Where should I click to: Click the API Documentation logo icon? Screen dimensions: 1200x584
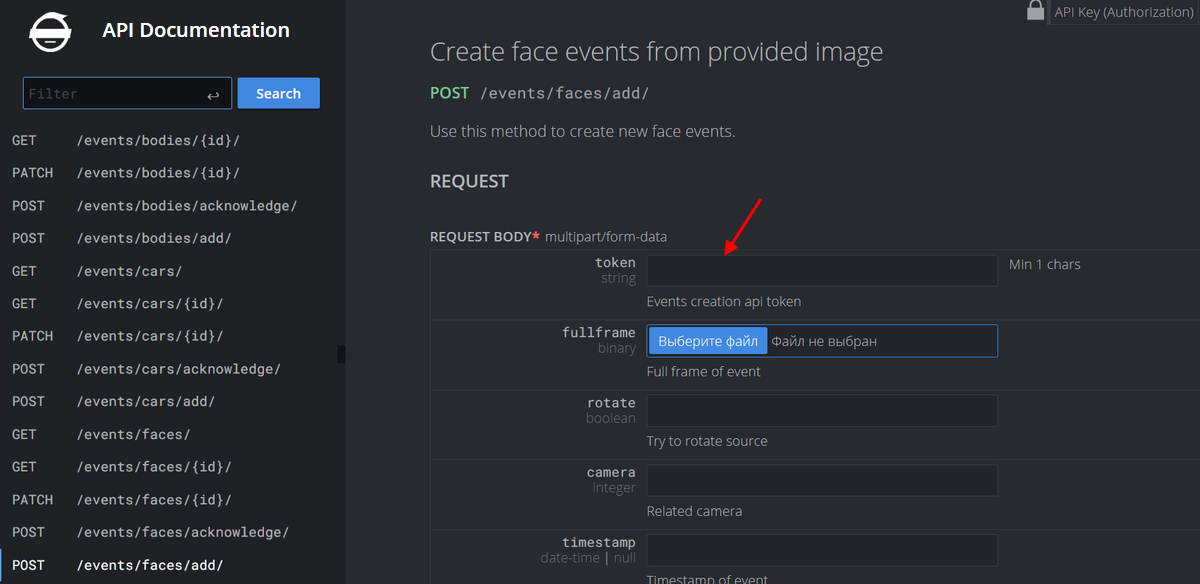[x=49, y=32]
